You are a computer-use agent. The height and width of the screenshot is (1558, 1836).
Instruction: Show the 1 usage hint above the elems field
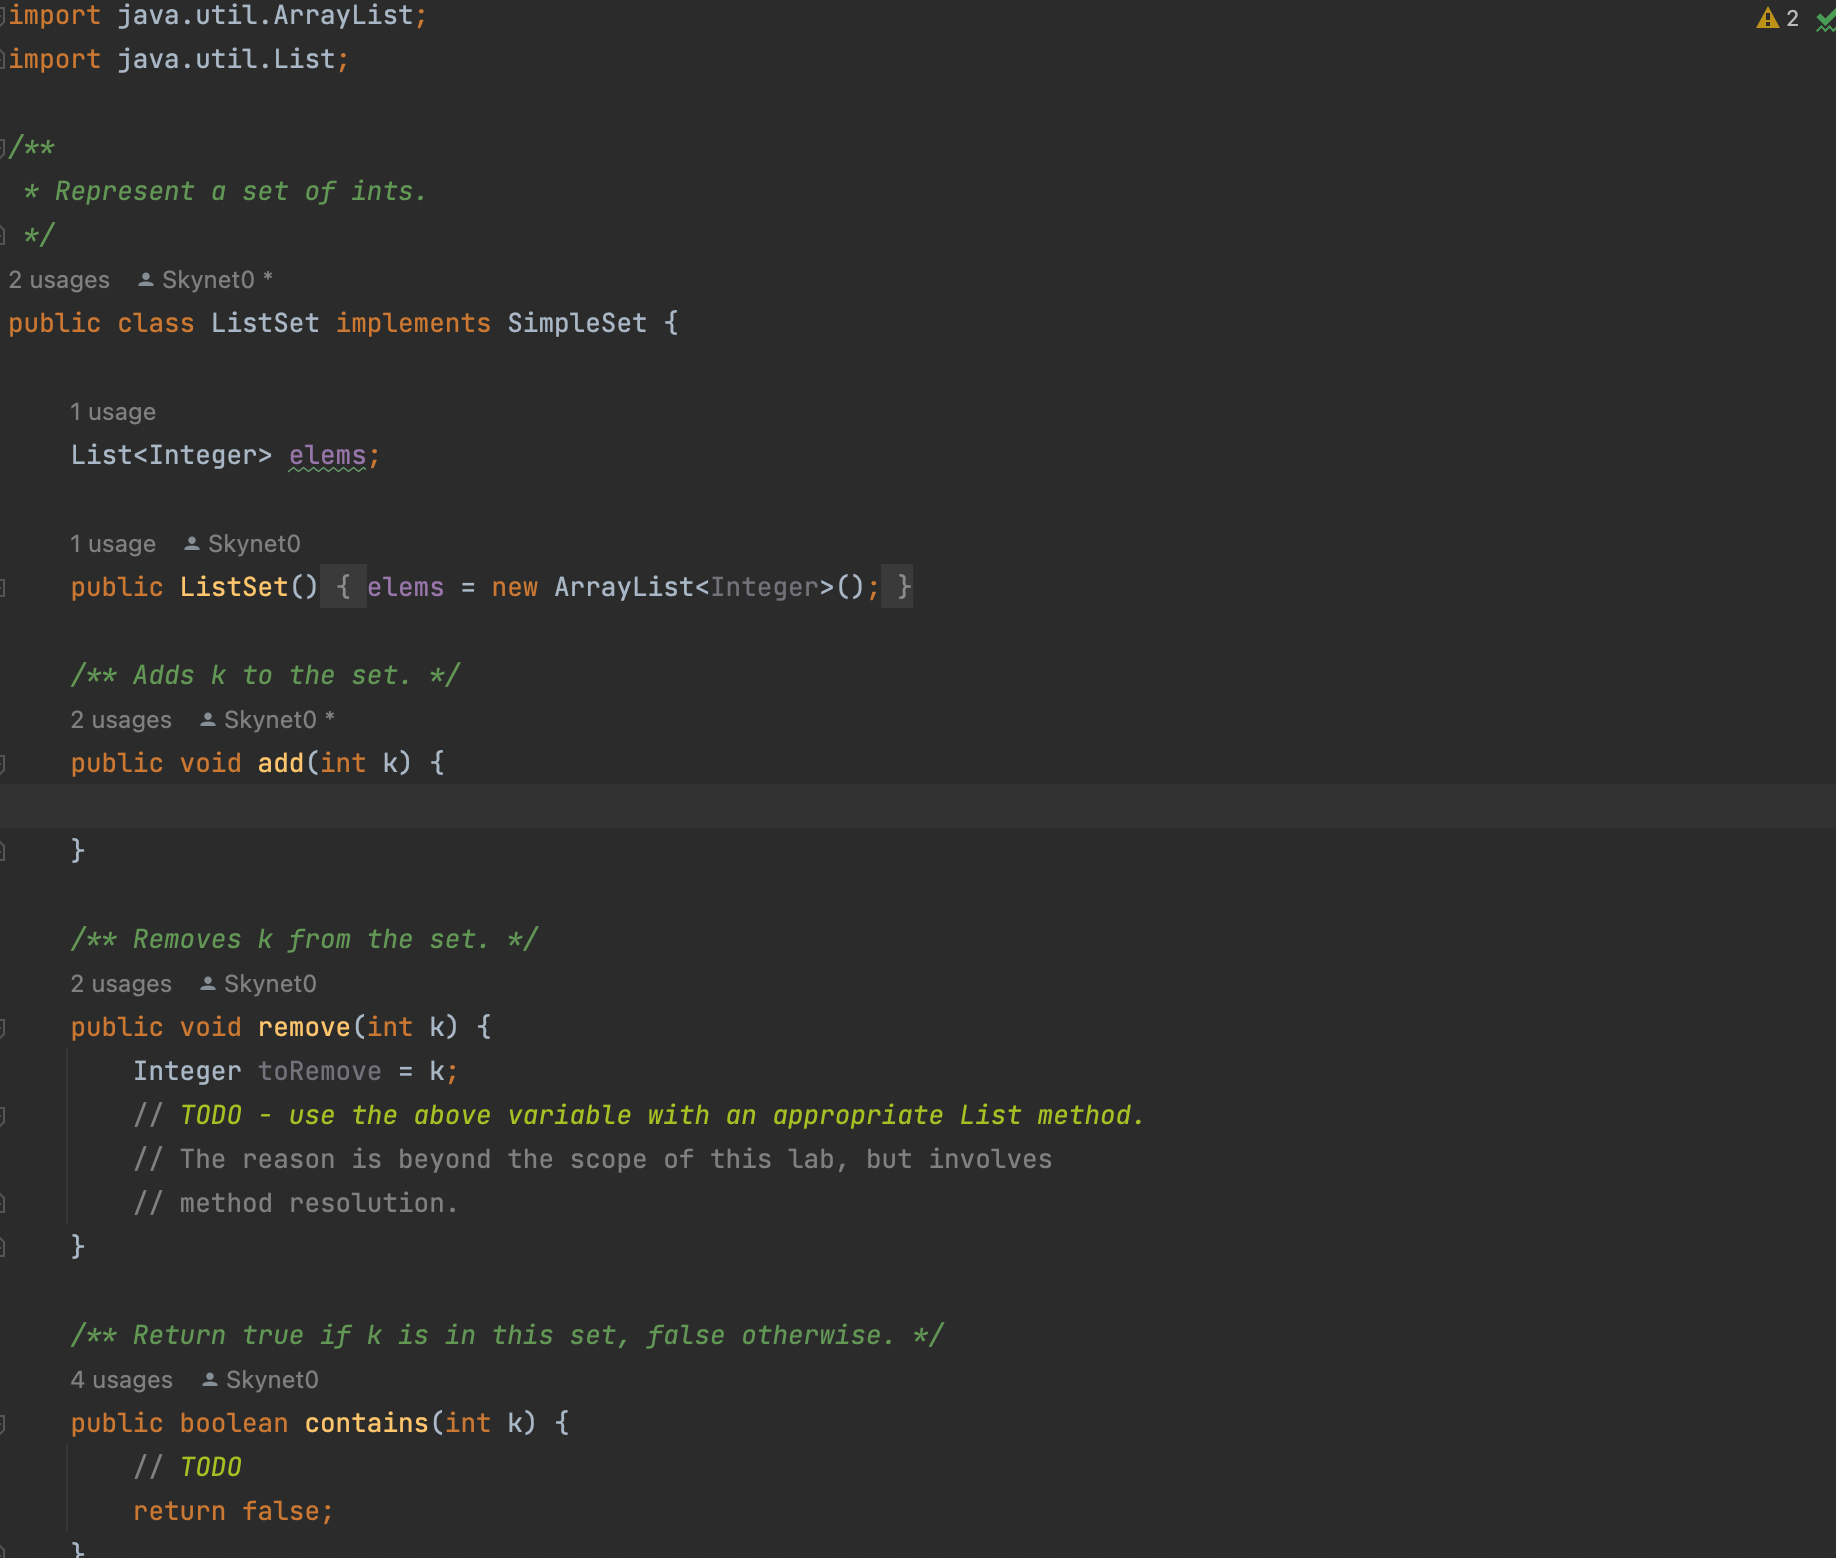click(113, 412)
